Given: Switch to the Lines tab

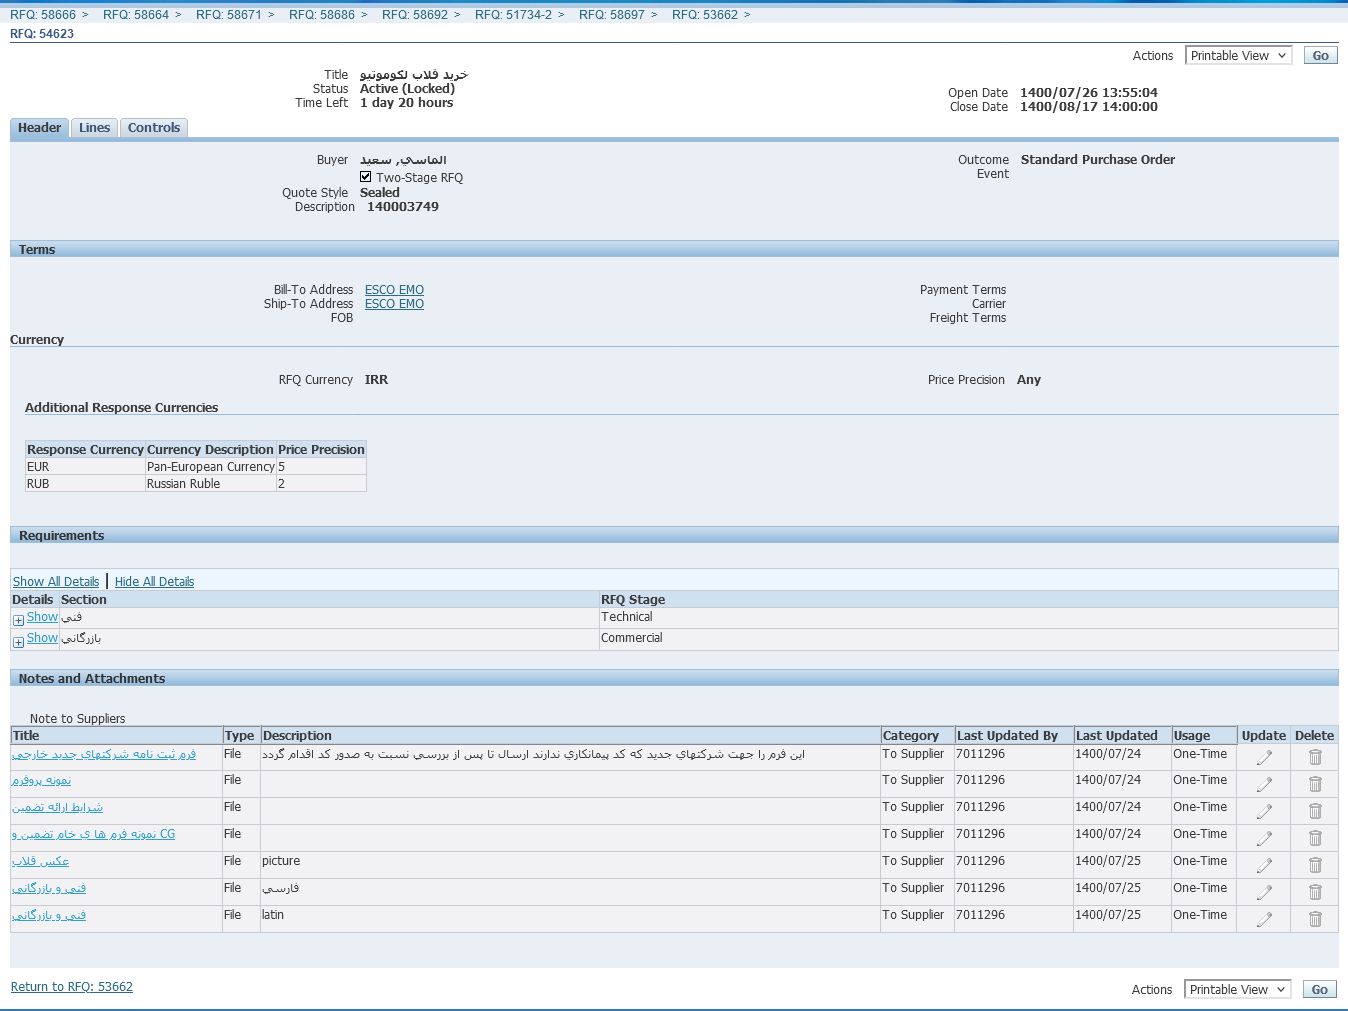Looking at the screenshot, I should pyautogui.click(x=94, y=128).
